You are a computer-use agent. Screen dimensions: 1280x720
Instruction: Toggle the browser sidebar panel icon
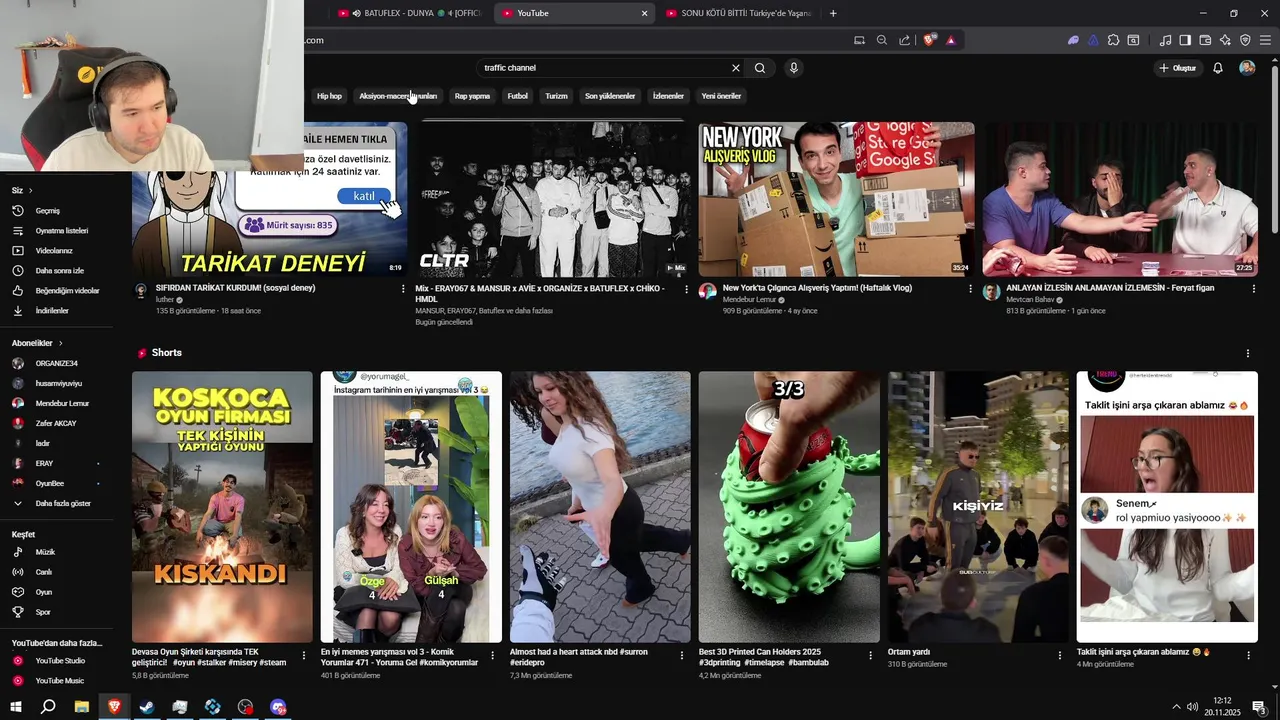(1185, 40)
